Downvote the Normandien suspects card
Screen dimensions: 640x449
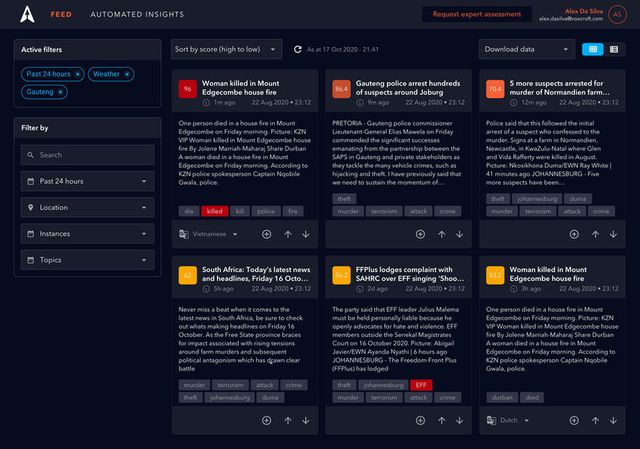tap(613, 234)
